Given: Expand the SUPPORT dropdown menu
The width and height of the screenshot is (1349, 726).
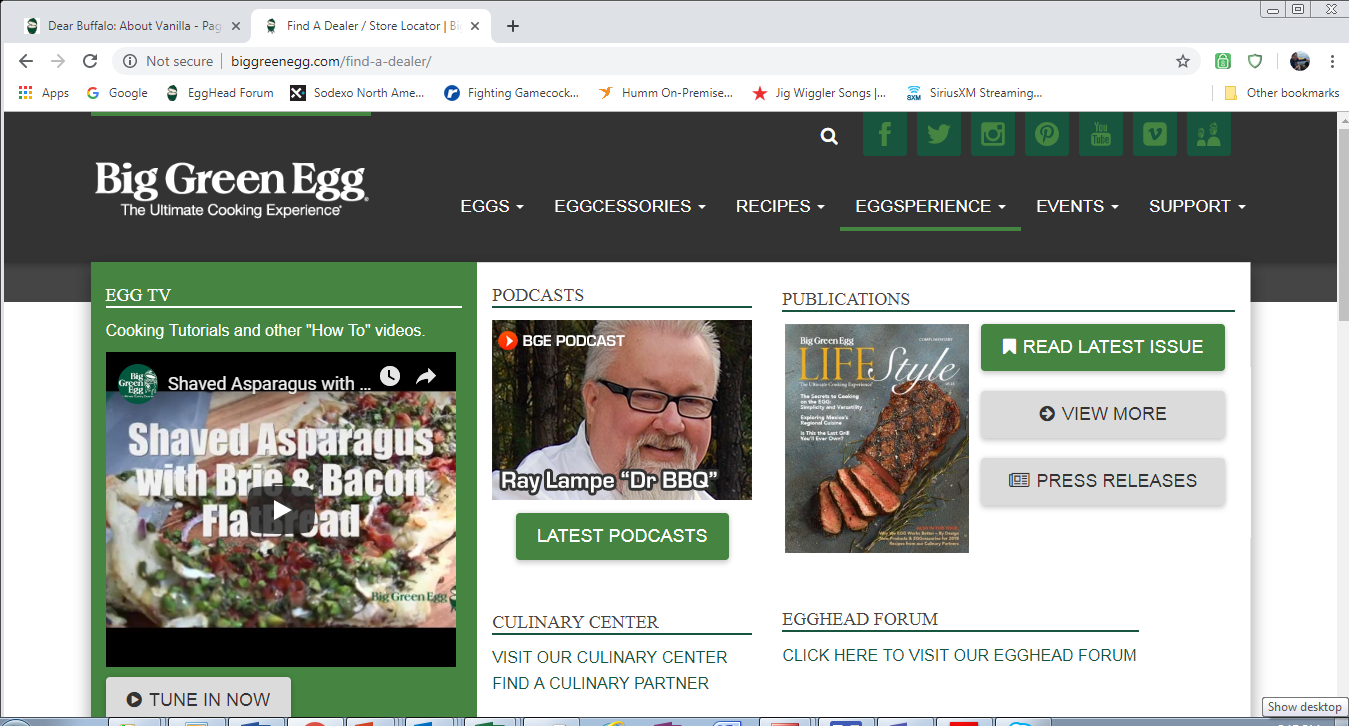Looking at the screenshot, I should (x=1197, y=206).
